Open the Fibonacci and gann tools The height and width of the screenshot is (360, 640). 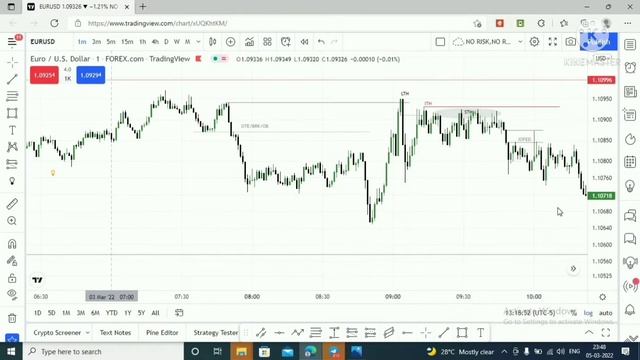pos(12,96)
